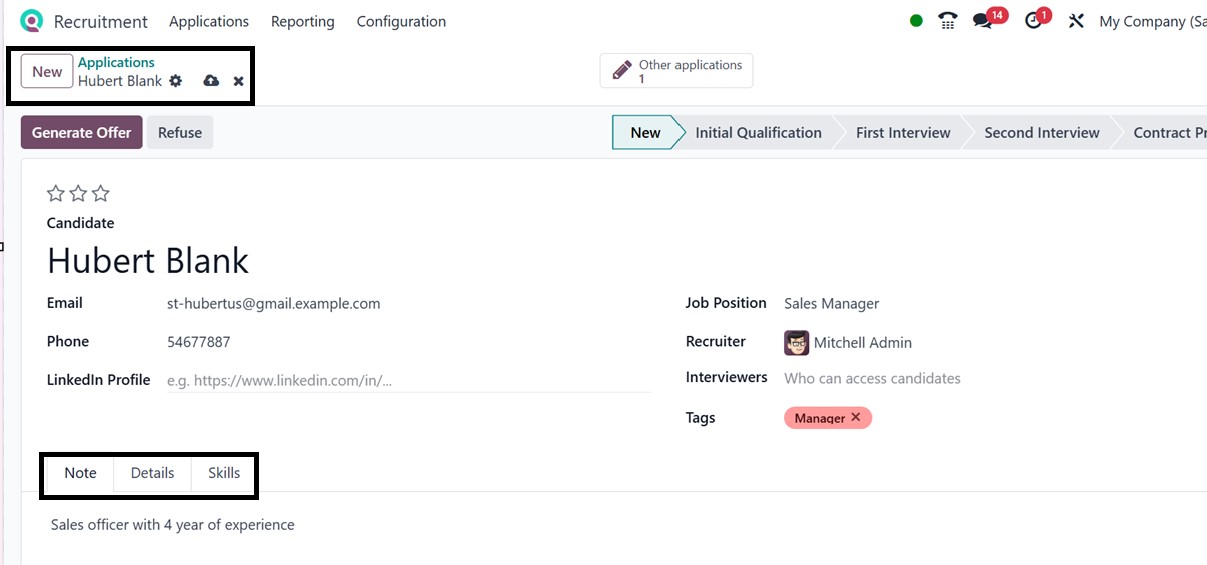Click the debug tools wrench icon
This screenshot has width=1207, height=565.
pyautogui.click(x=1076, y=21)
